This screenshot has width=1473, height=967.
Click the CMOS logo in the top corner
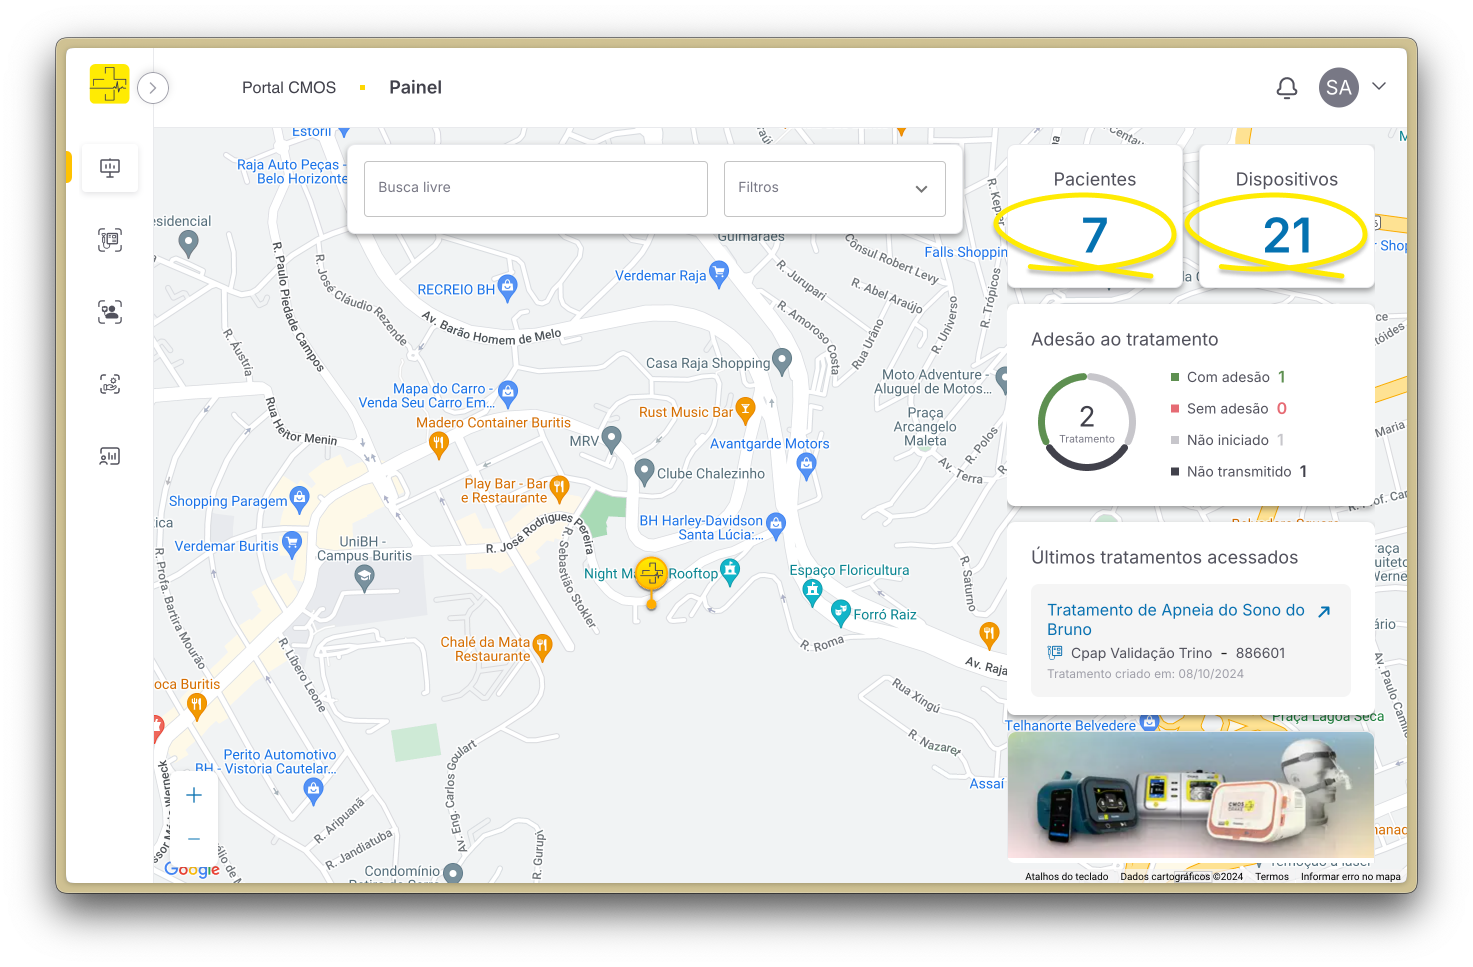(109, 85)
